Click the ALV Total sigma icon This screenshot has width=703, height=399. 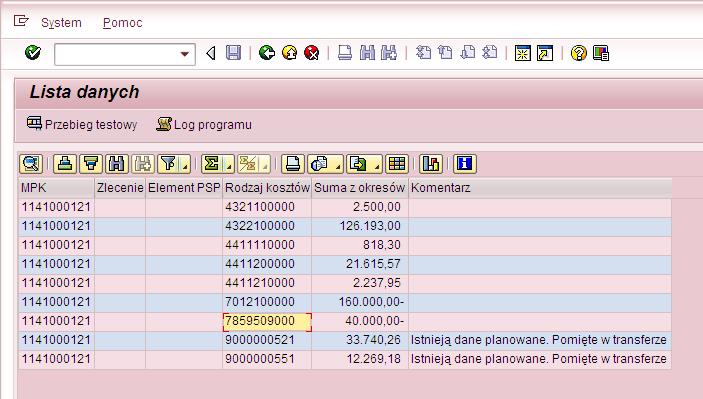click(x=212, y=164)
